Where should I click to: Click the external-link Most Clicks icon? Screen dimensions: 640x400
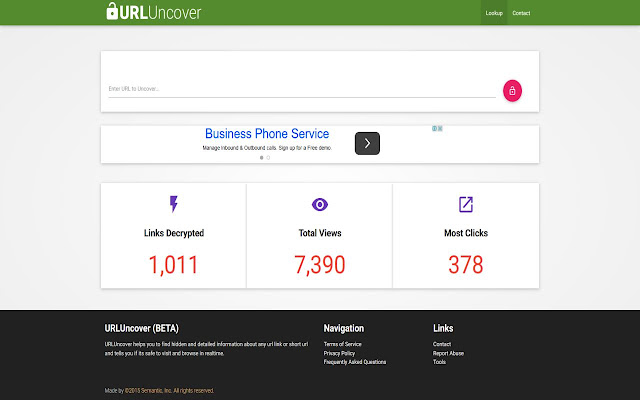[466, 204]
